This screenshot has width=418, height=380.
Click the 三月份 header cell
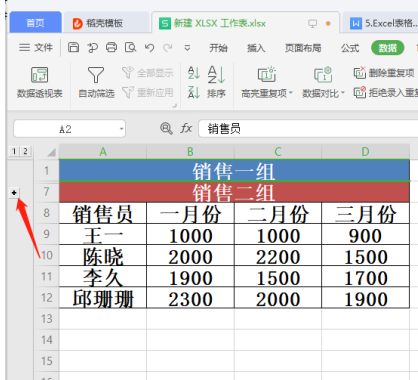pyautogui.click(x=365, y=213)
